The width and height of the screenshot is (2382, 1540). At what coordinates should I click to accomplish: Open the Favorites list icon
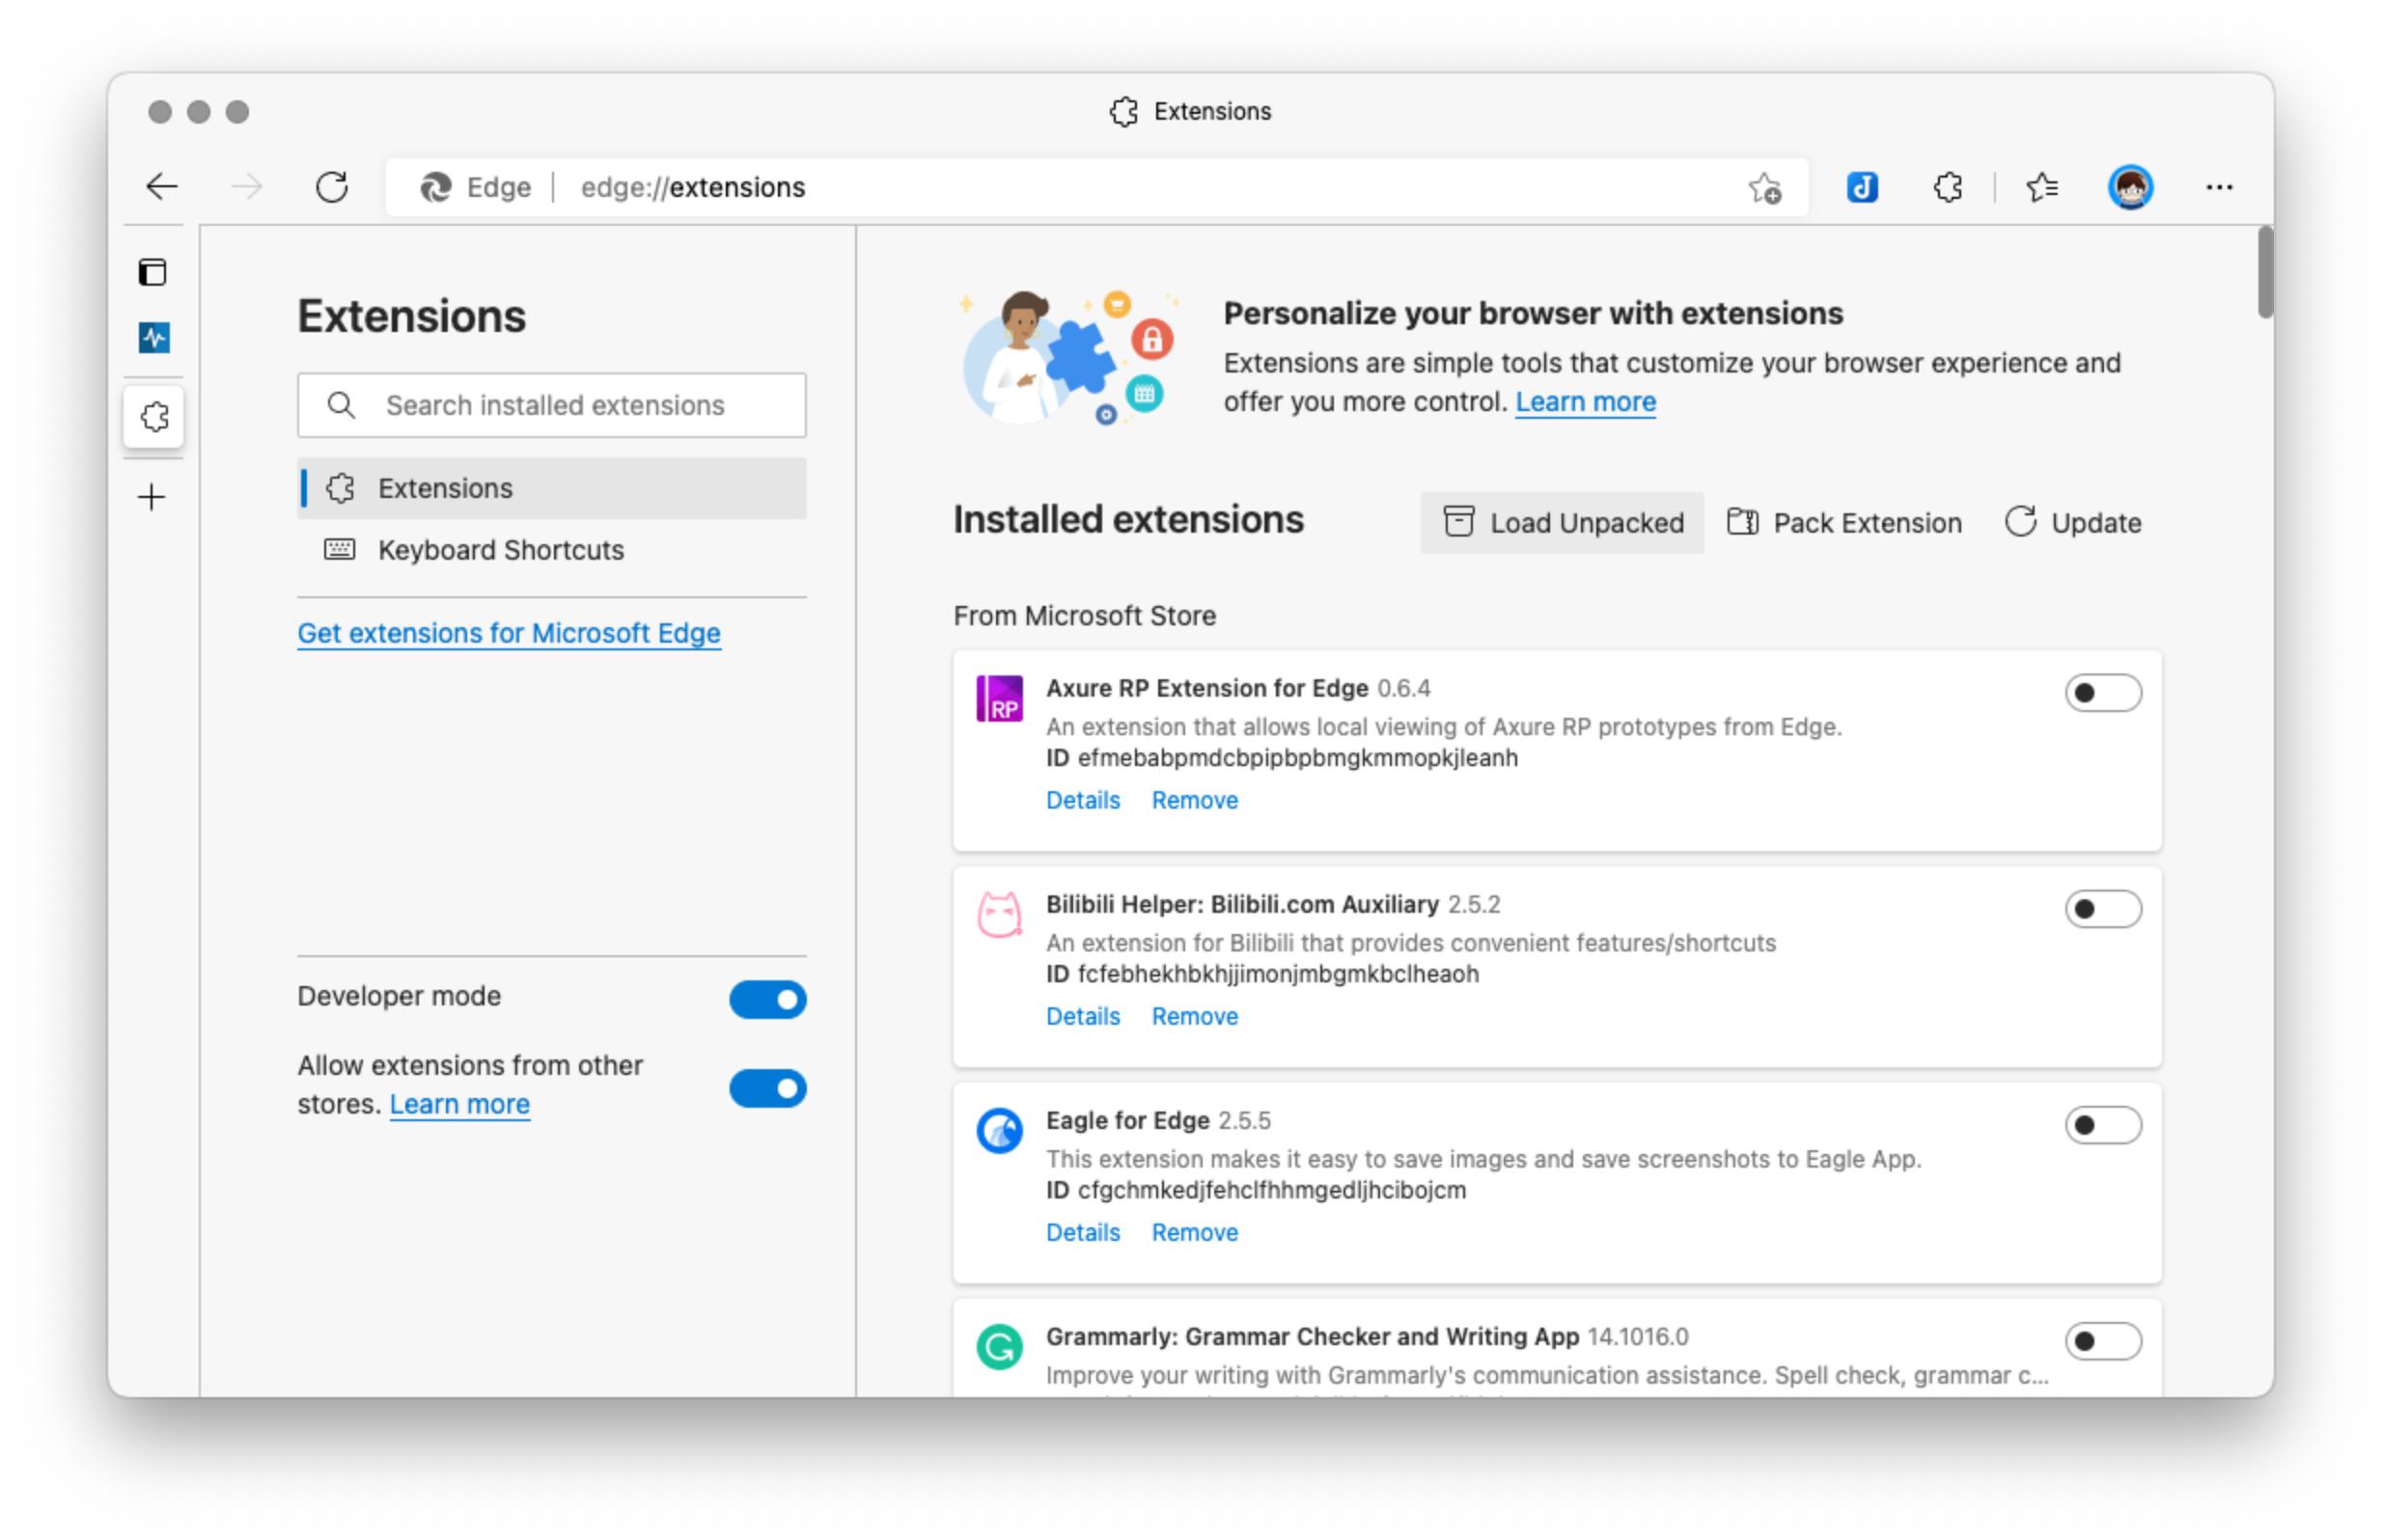pos(2041,187)
